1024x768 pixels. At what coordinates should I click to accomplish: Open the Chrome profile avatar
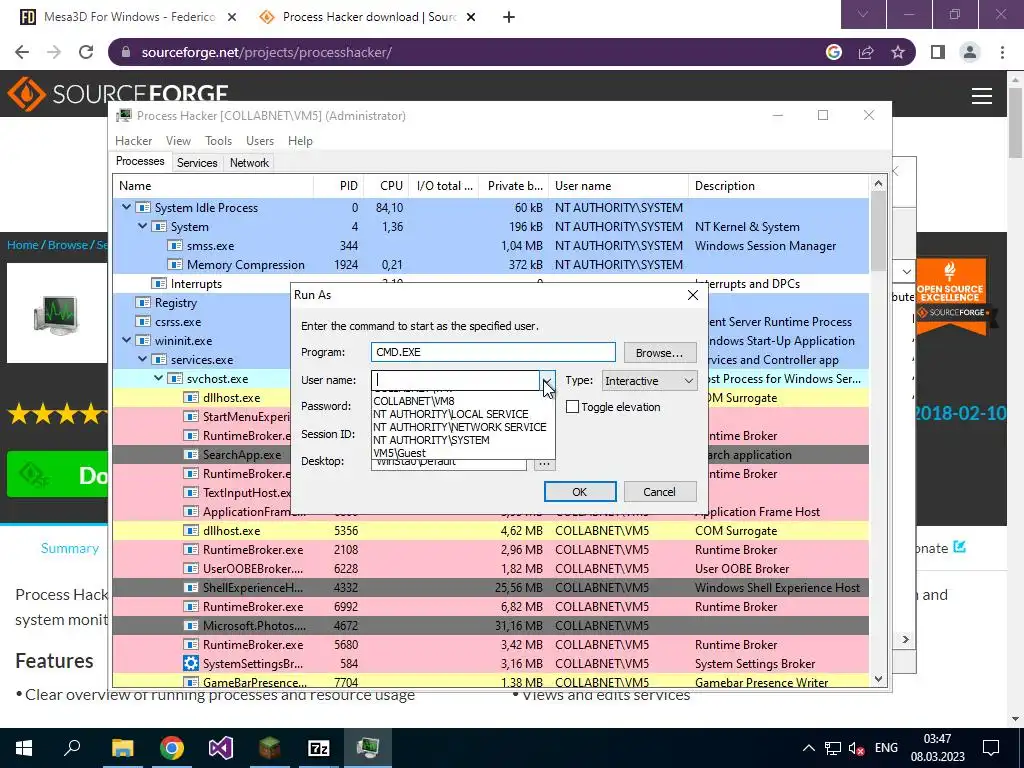point(970,52)
